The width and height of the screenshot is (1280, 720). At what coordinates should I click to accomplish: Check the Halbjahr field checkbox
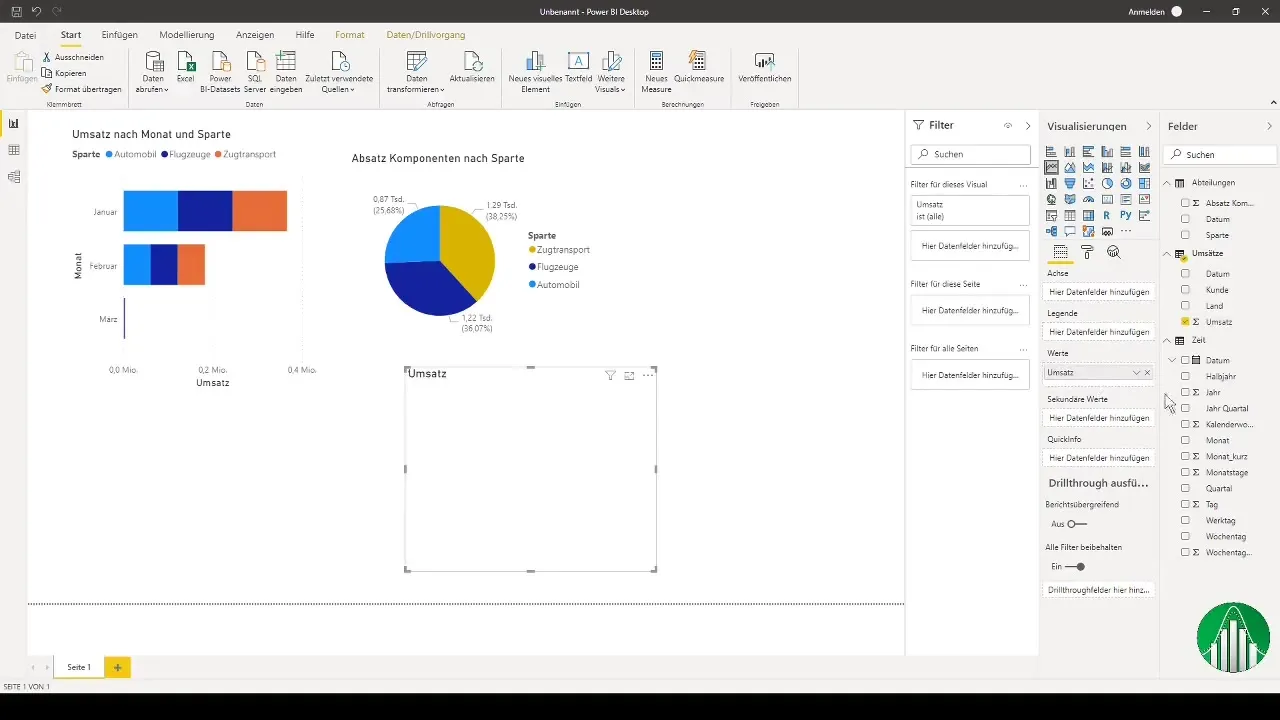click(1185, 376)
